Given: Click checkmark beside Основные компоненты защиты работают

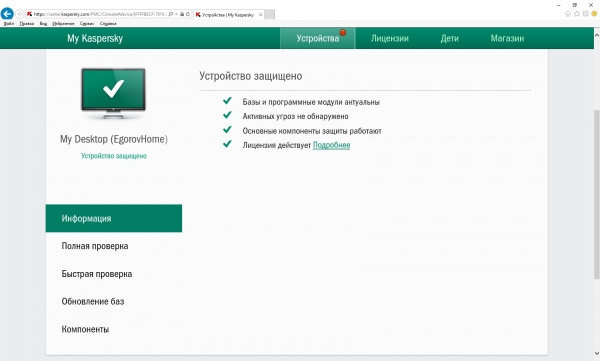Looking at the screenshot, I should pyautogui.click(x=227, y=129).
